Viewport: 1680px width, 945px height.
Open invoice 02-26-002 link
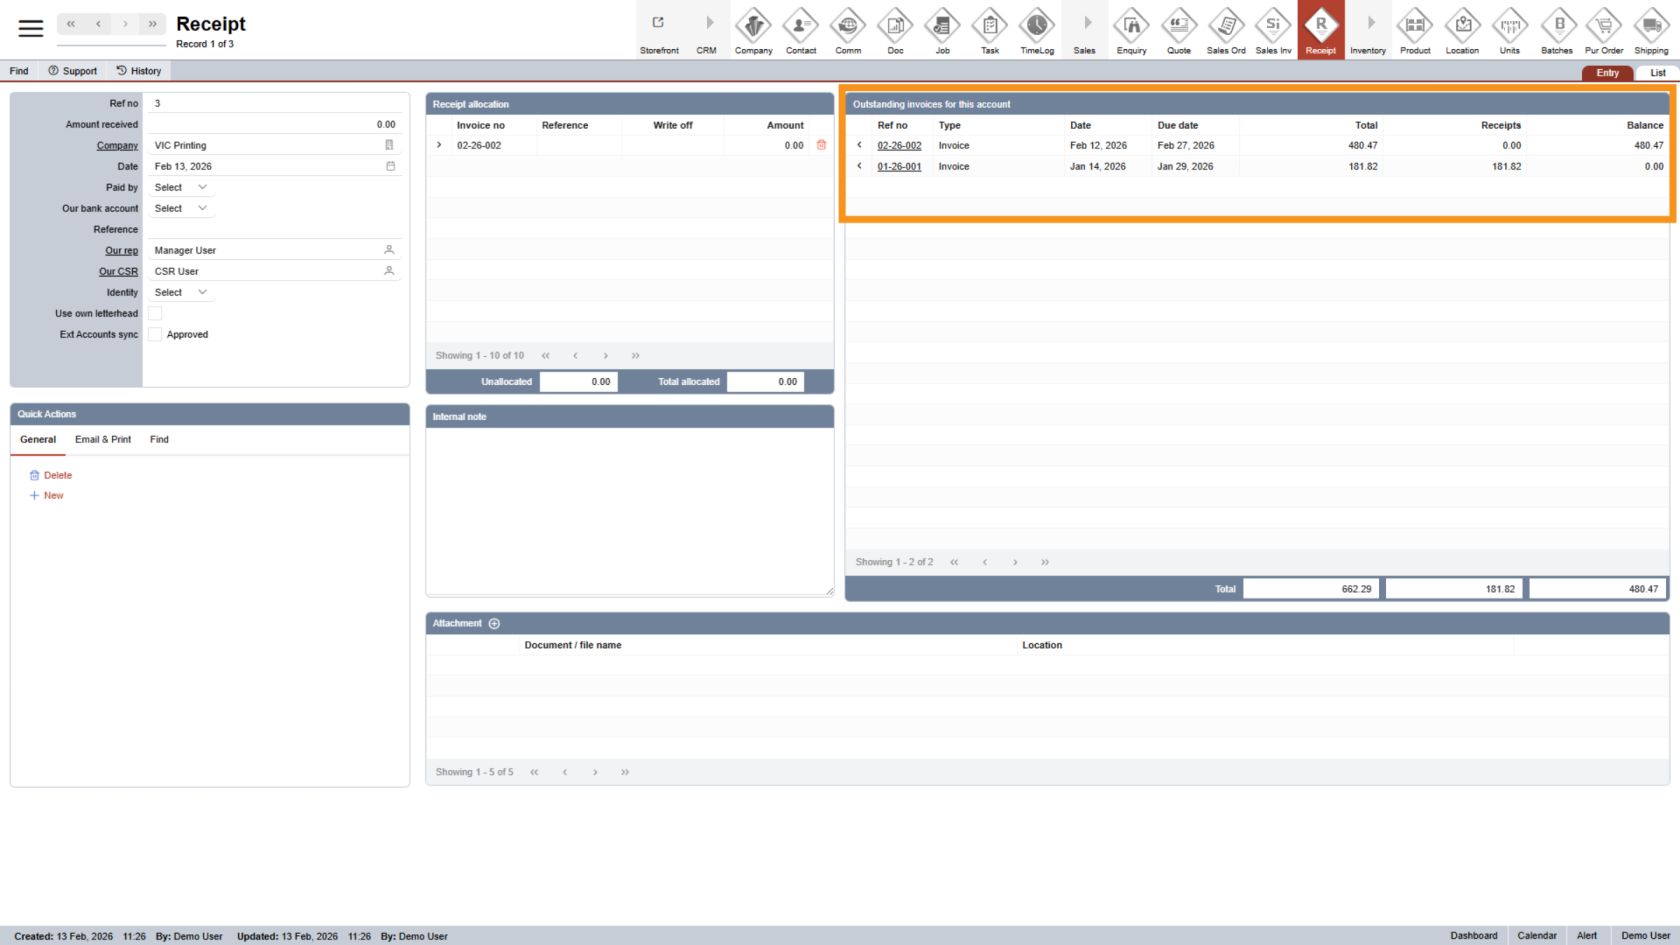(x=899, y=146)
